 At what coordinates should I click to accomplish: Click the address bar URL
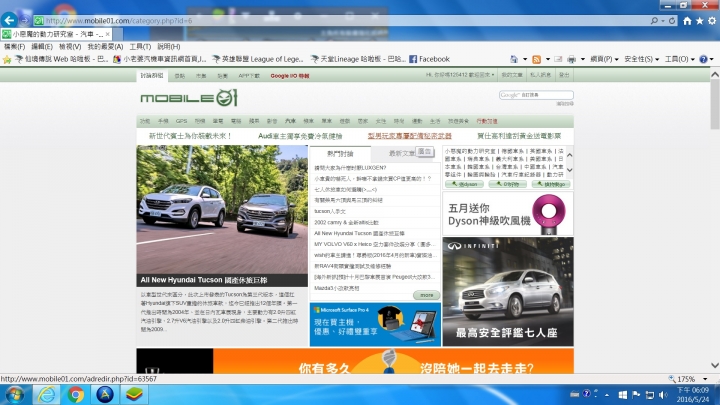[118, 21]
